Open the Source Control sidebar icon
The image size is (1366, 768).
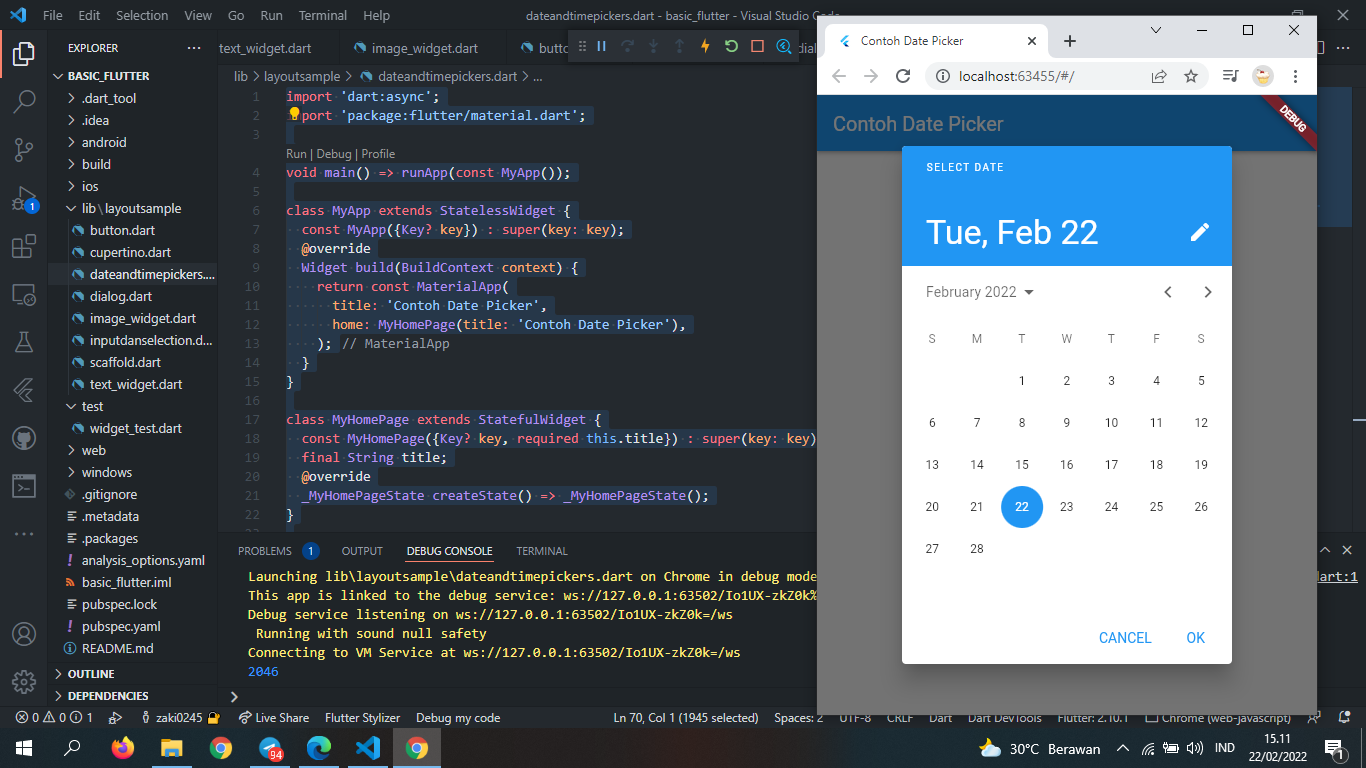click(24, 146)
